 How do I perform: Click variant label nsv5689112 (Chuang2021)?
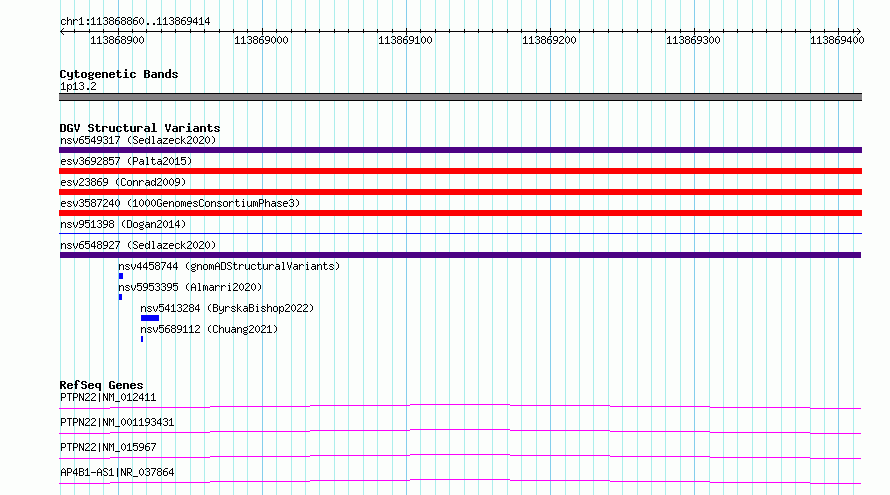click(209, 329)
